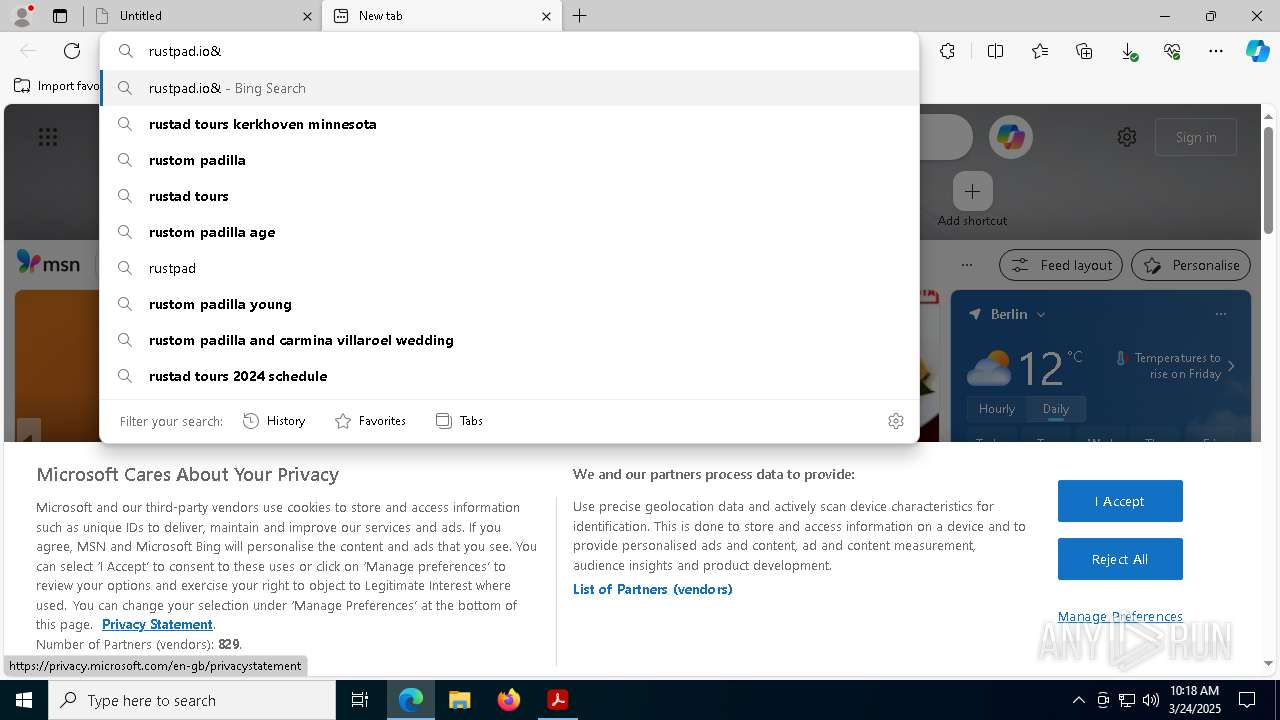Open the Copilot icon beside the search box
This screenshot has height=720, width=1280.
click(1010, 137)
